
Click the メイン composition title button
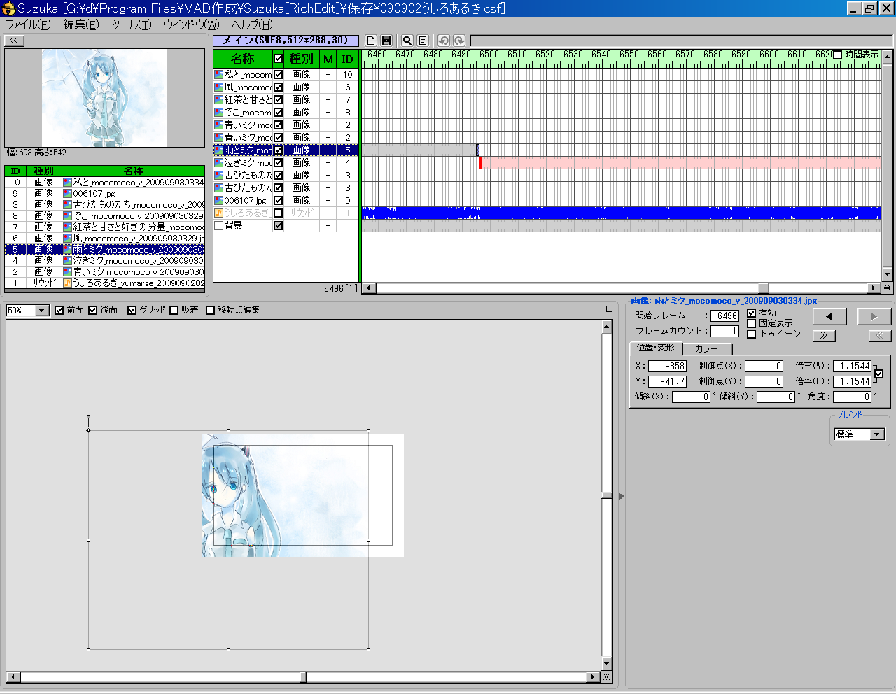point(286,41)
